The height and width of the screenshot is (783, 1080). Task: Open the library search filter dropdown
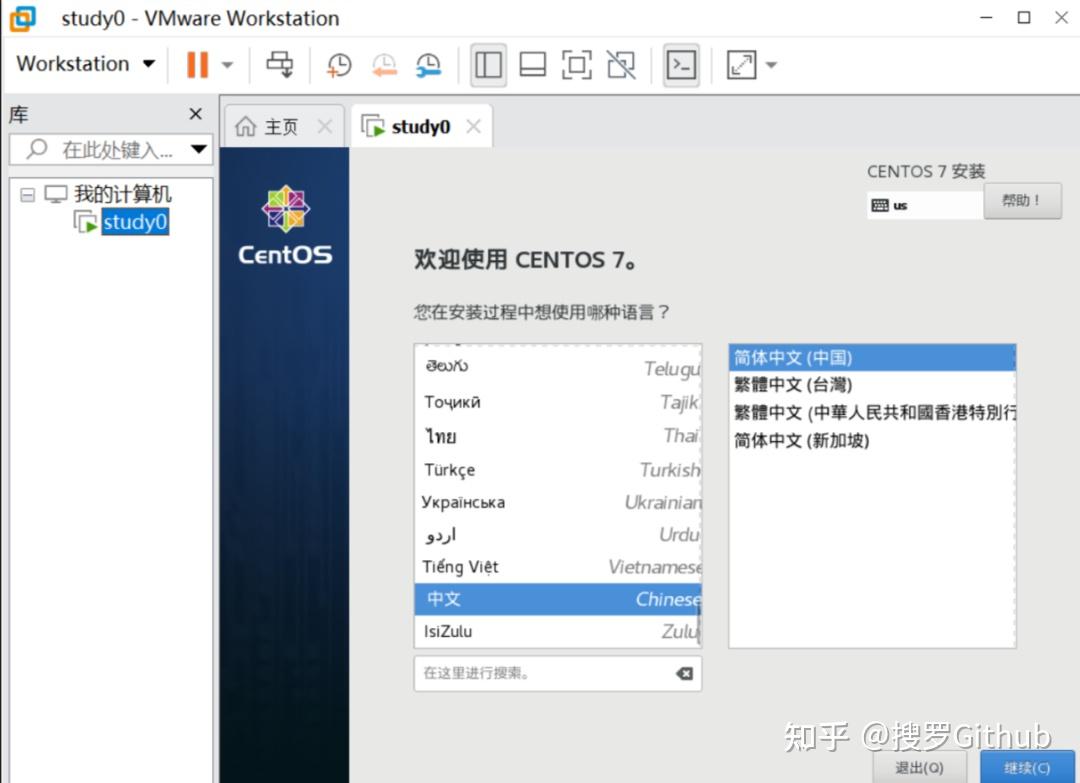coord(199,149)
